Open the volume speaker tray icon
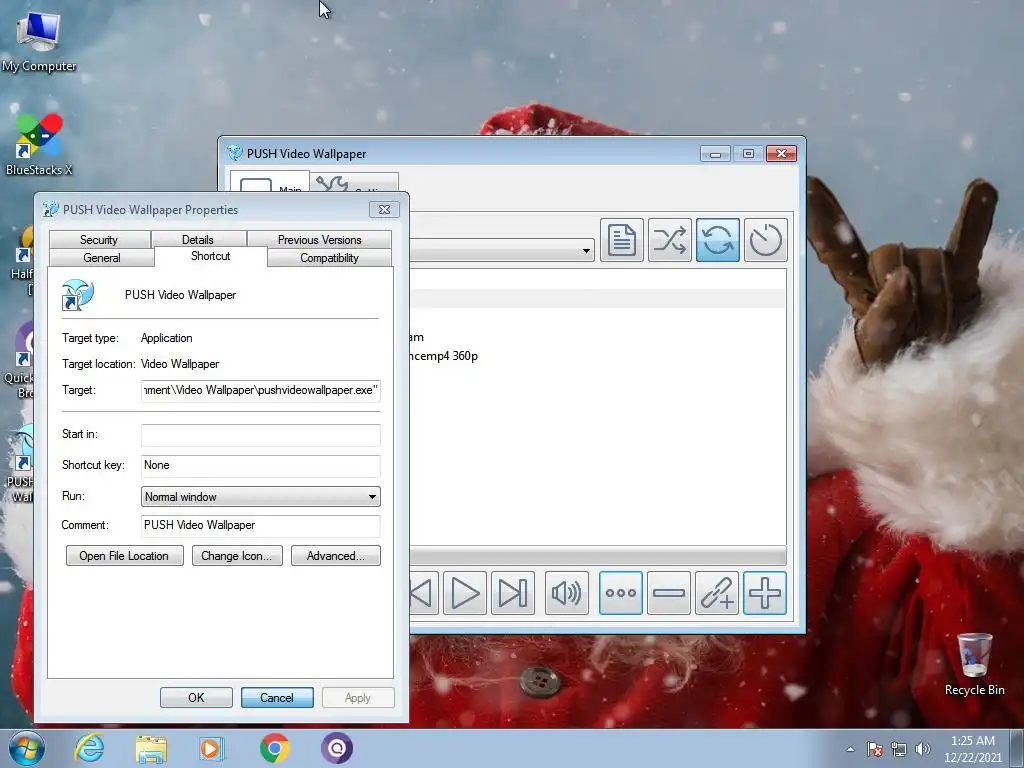The height and width of the screenshot is (768, 1024). point(922,749)
